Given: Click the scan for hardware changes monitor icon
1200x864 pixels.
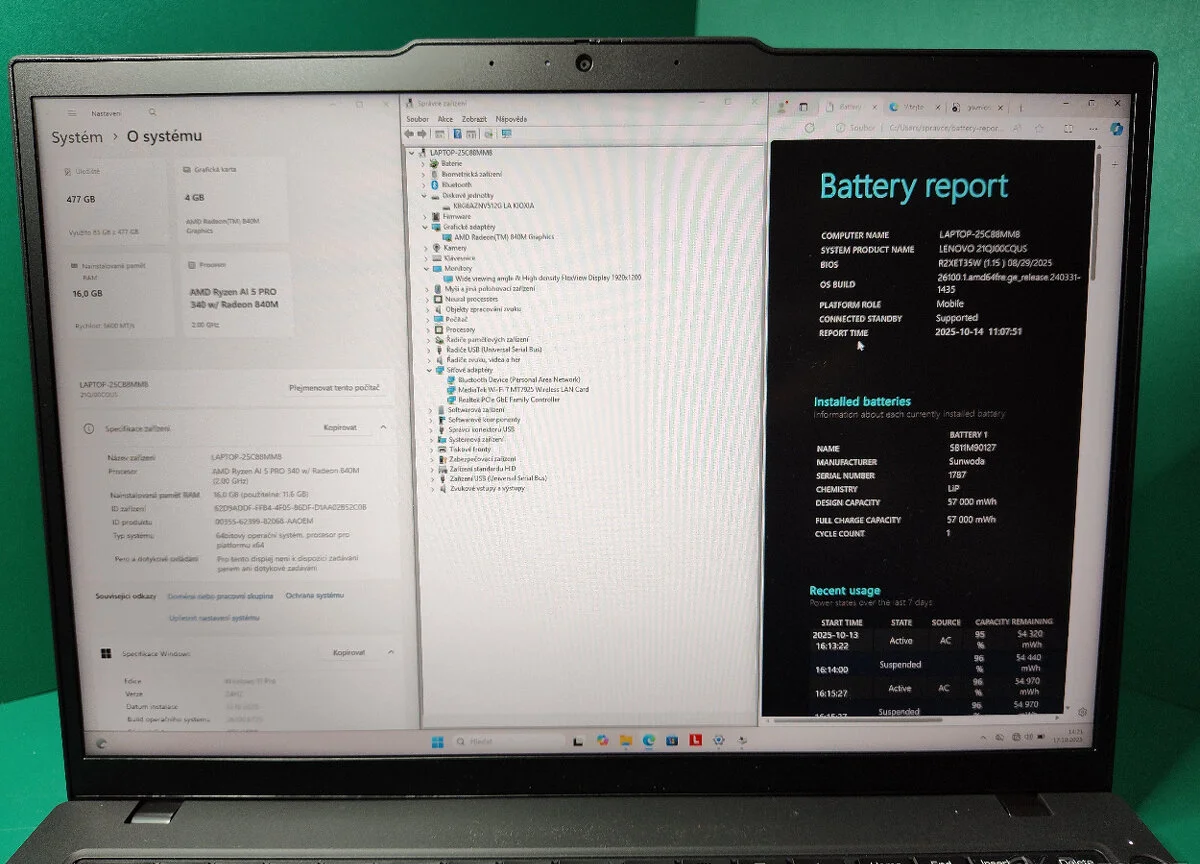Looking at the screenshot, I should pyautogui.click(x=507, y=134).
